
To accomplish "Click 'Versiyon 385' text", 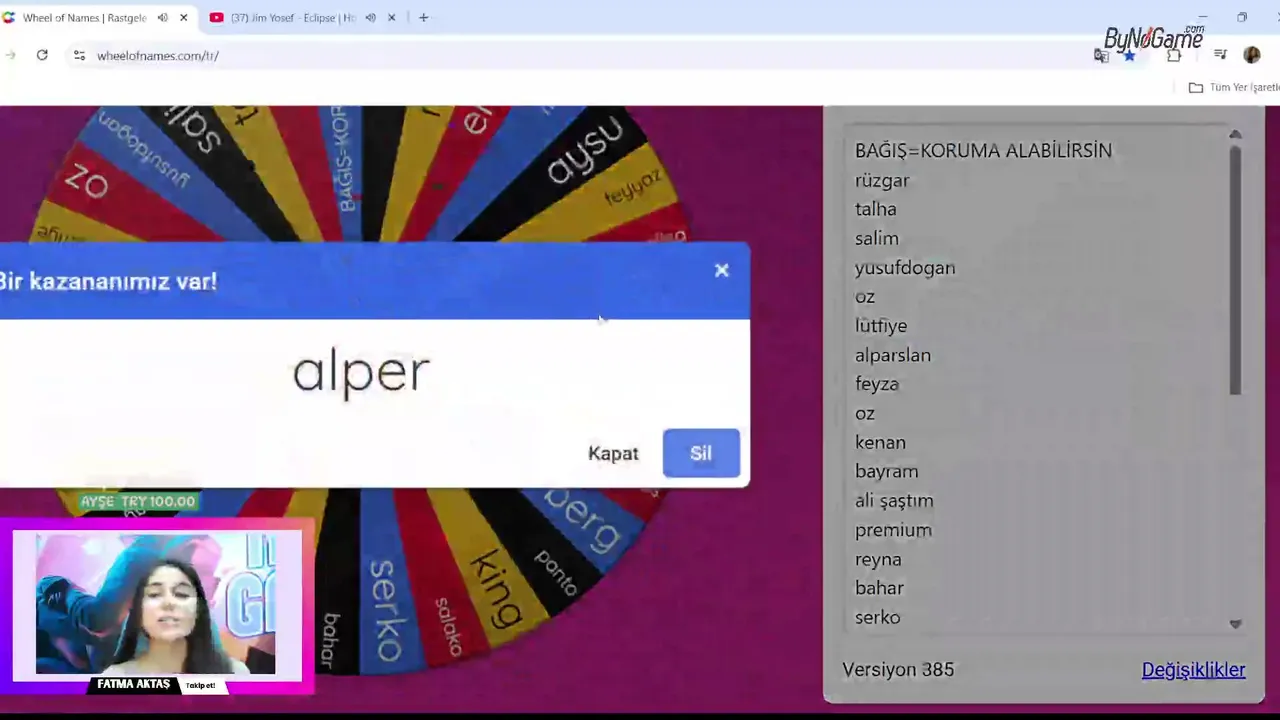I will pos(898,670).
